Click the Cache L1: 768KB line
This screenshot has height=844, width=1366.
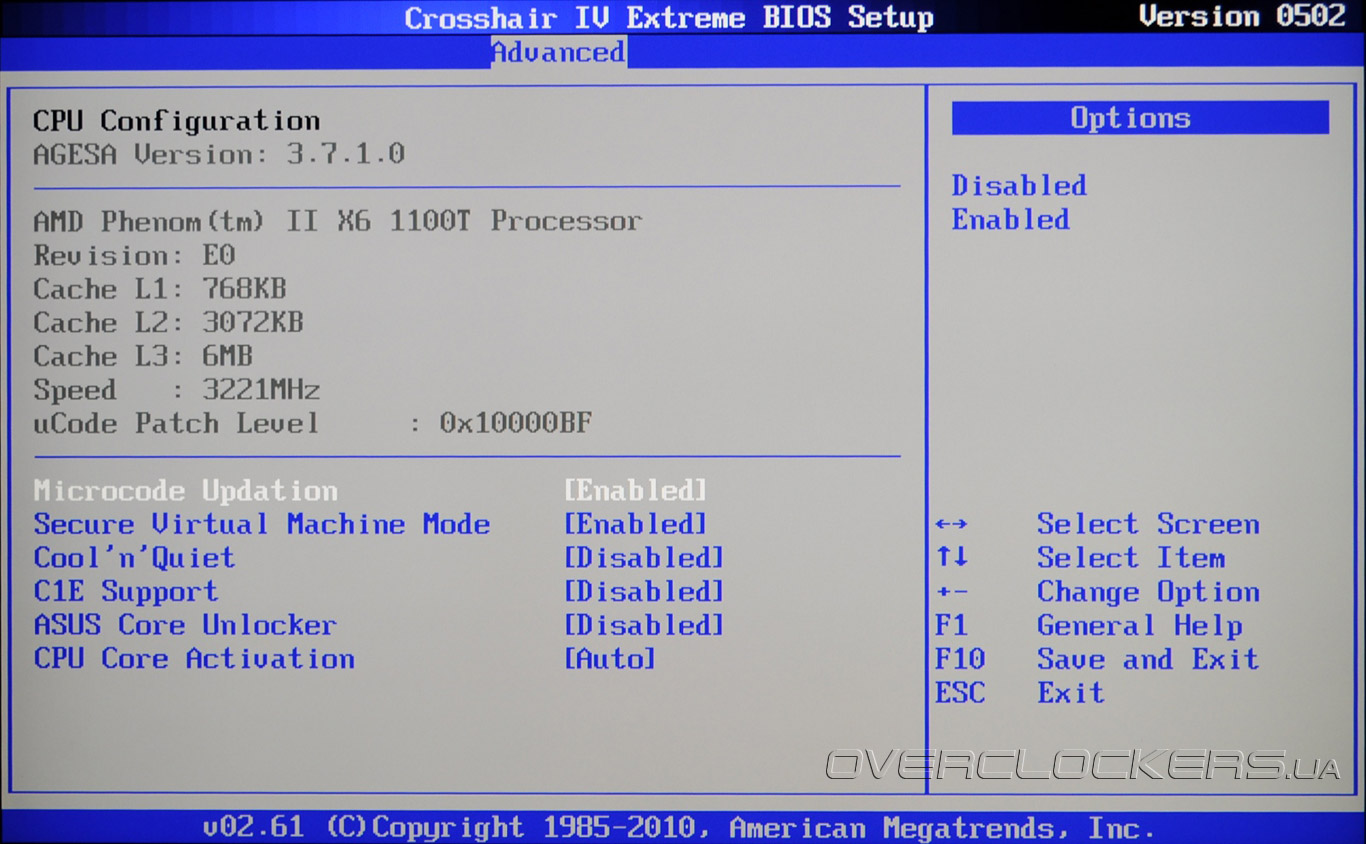coord(160,289)
